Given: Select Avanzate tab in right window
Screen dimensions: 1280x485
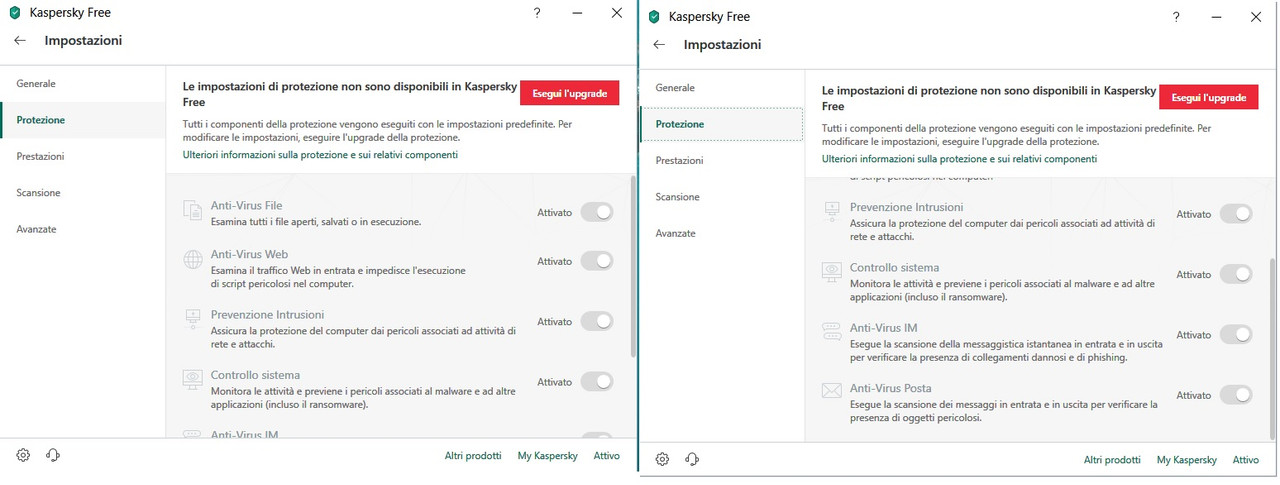Looking at the screenshot, I should (721, 233).
